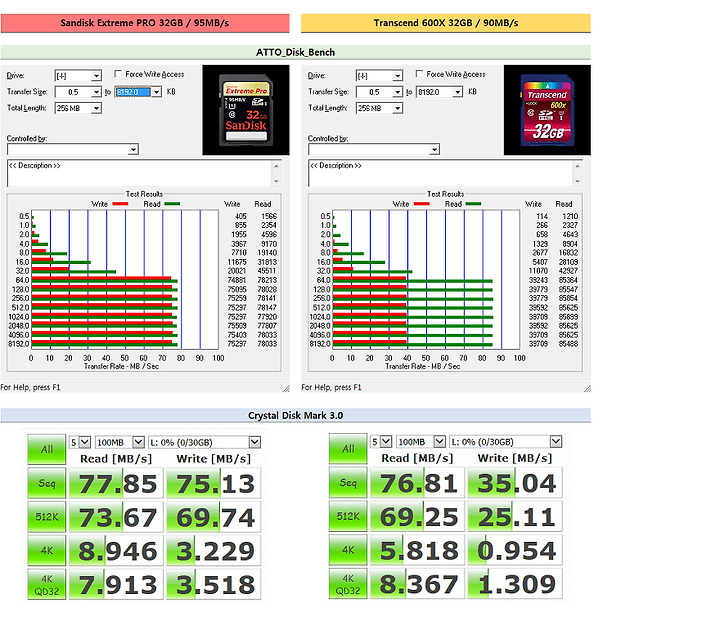The width and height of the screenshot is (720, 621).
Task: Click 512K button in Transcend CrystalDiskMark
Action: [348, 517]
